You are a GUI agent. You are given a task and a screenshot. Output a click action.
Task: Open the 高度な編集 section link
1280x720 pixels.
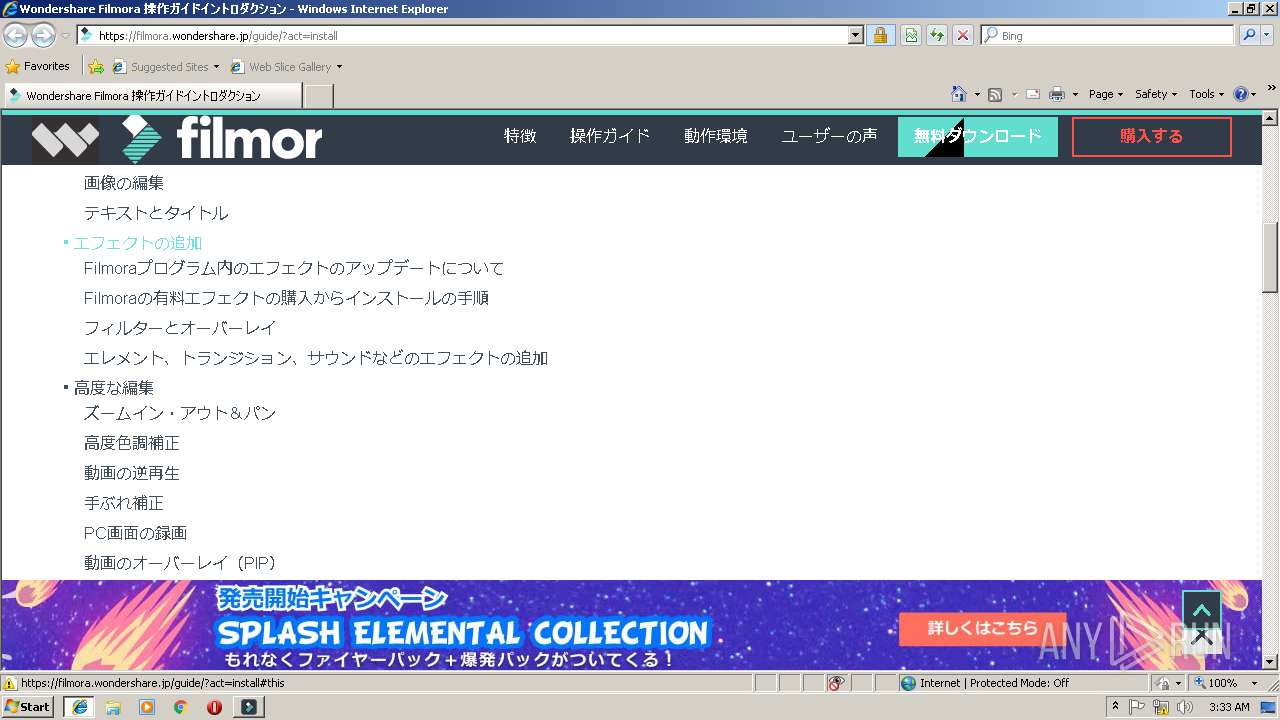[114, 388]
